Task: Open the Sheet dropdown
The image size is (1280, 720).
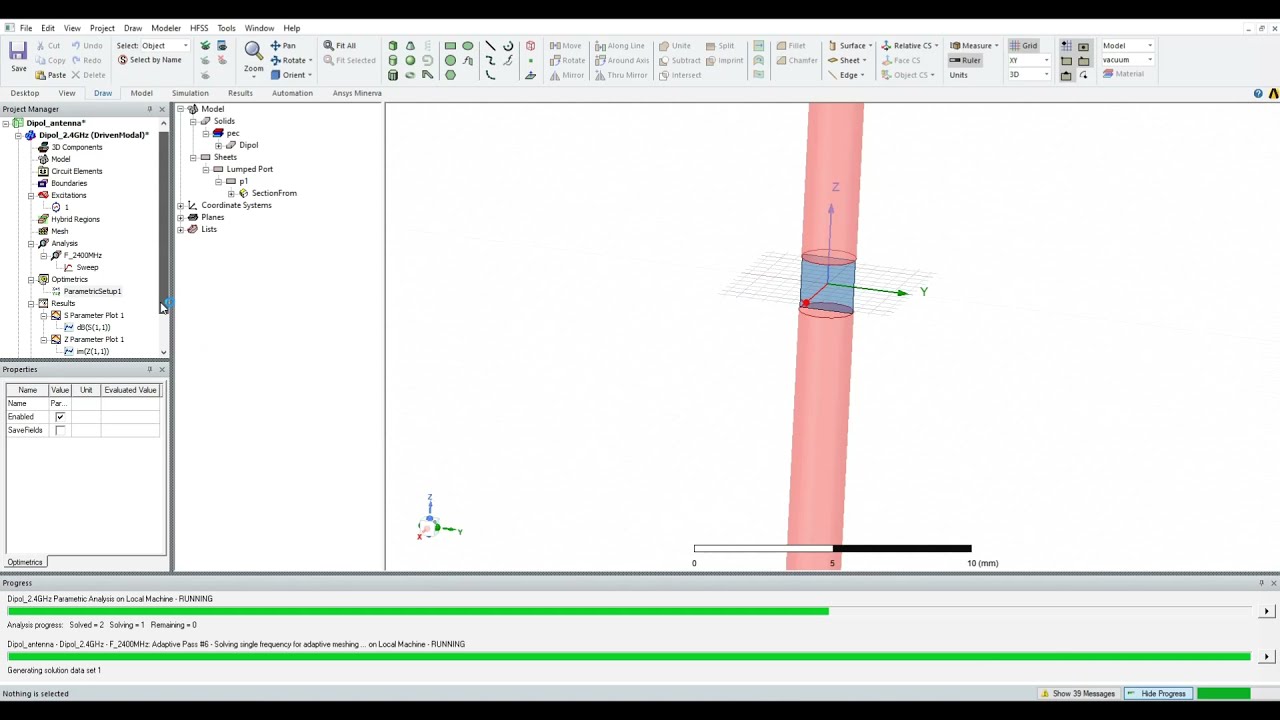Action: (846, 60)
